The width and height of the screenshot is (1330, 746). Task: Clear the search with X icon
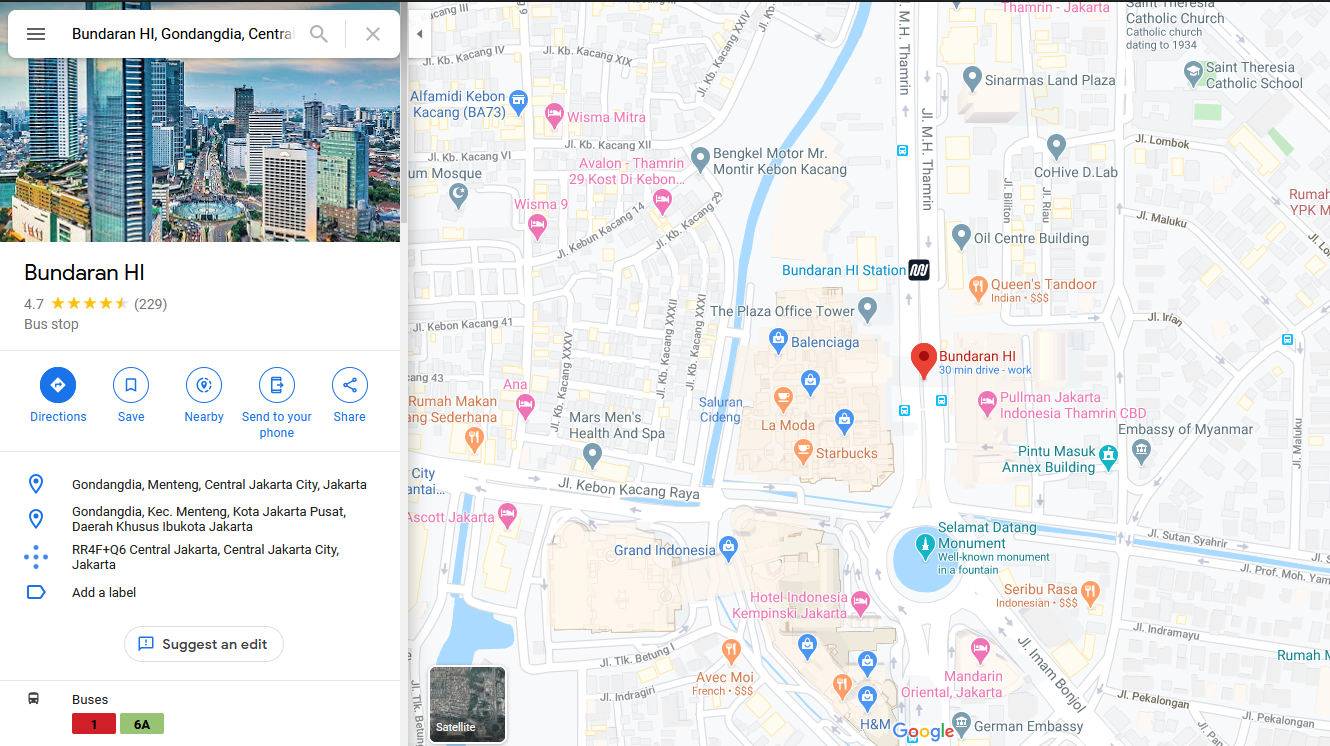373,34
